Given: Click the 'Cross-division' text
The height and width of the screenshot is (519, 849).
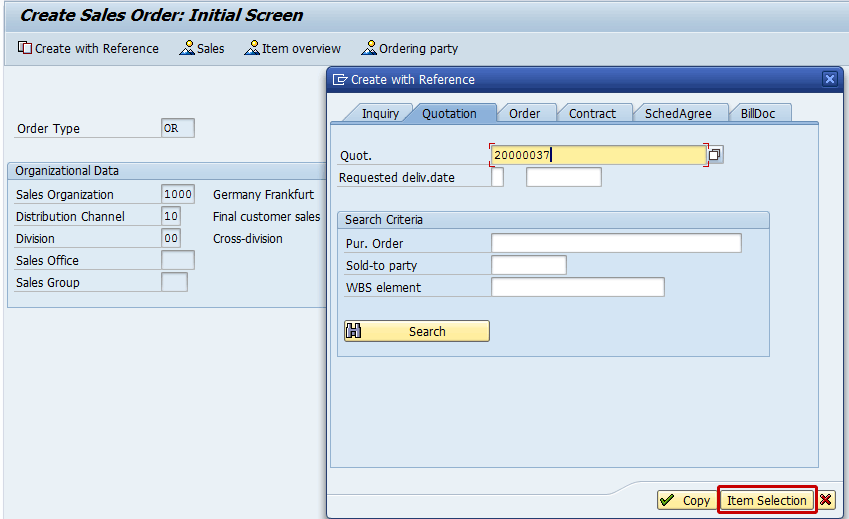Looking at the screenshot, I should click(248, 239).
